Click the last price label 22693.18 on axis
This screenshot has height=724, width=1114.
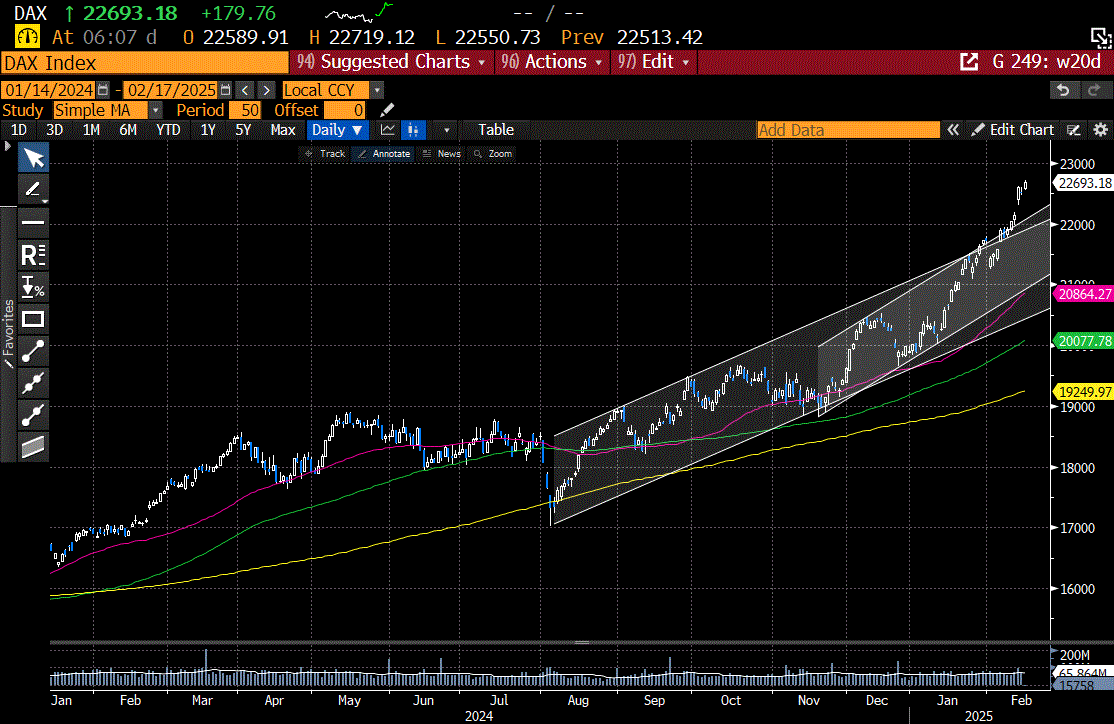(x=1084, y=183)
